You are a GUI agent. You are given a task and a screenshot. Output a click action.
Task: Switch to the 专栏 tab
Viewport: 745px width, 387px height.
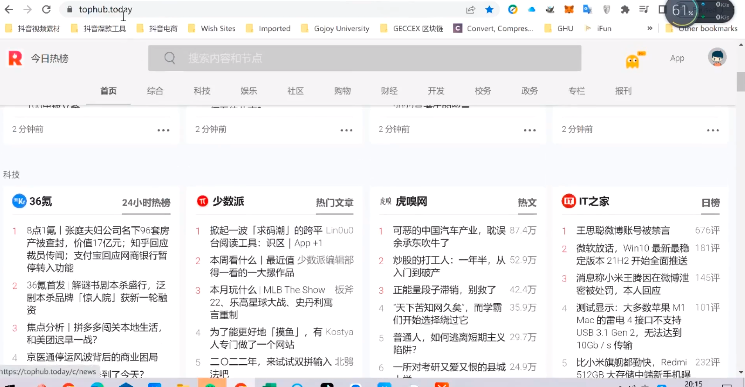(x=576, y=91)
